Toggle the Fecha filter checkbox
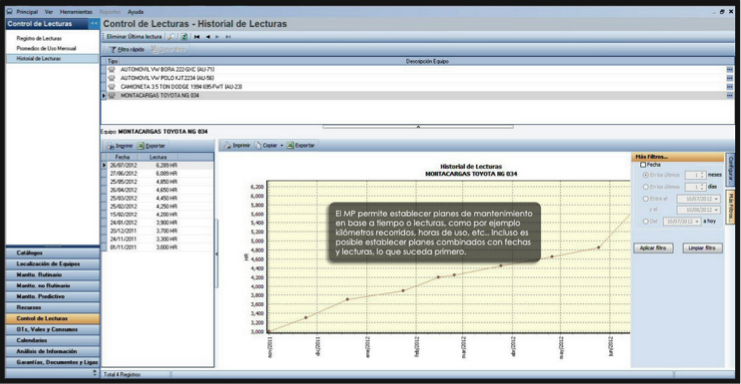The width and height of the screenshot is (741, 384). 643,165
